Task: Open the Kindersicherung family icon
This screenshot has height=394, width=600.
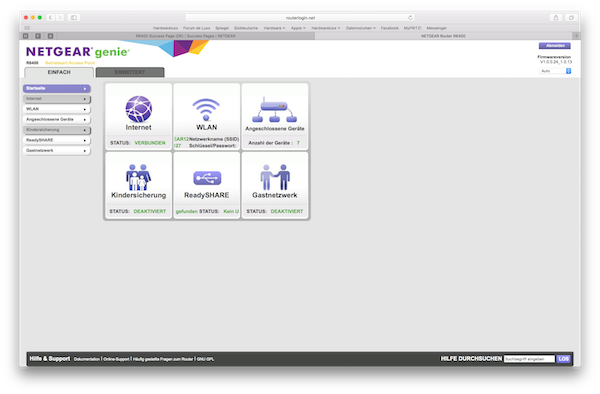Action: [x=138, y=177]
